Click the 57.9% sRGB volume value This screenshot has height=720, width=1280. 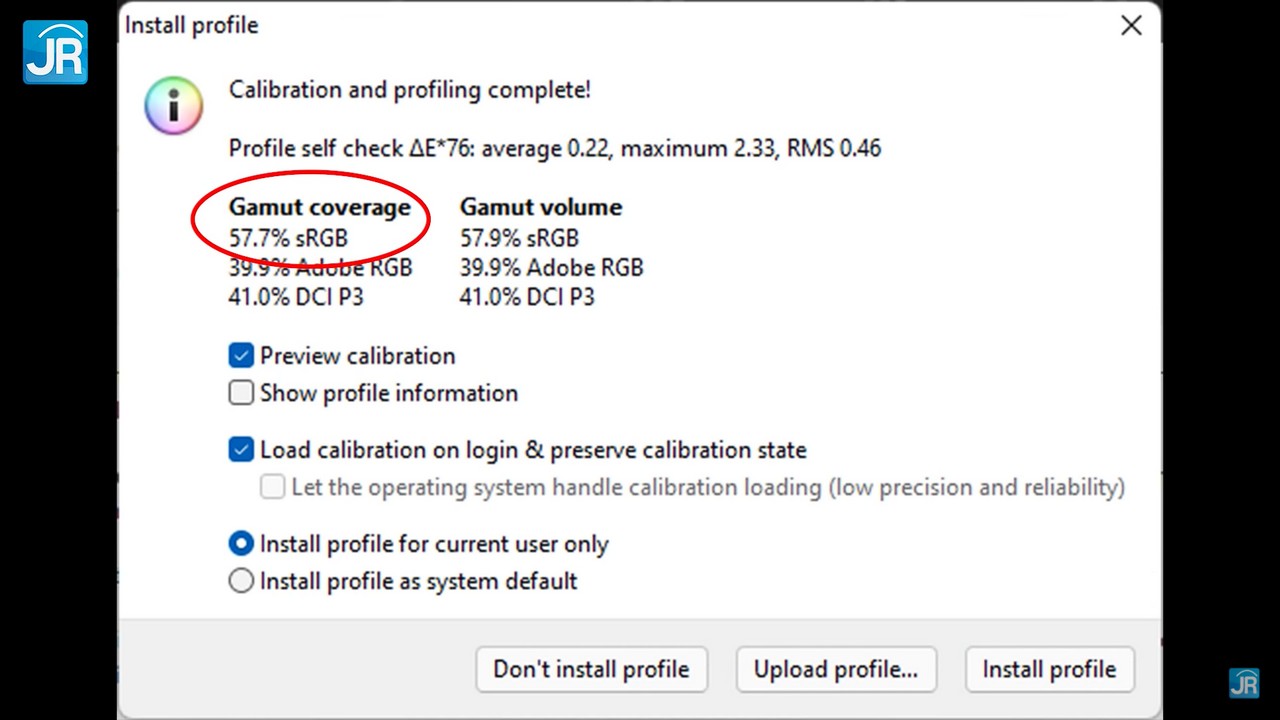pos(519,238)
